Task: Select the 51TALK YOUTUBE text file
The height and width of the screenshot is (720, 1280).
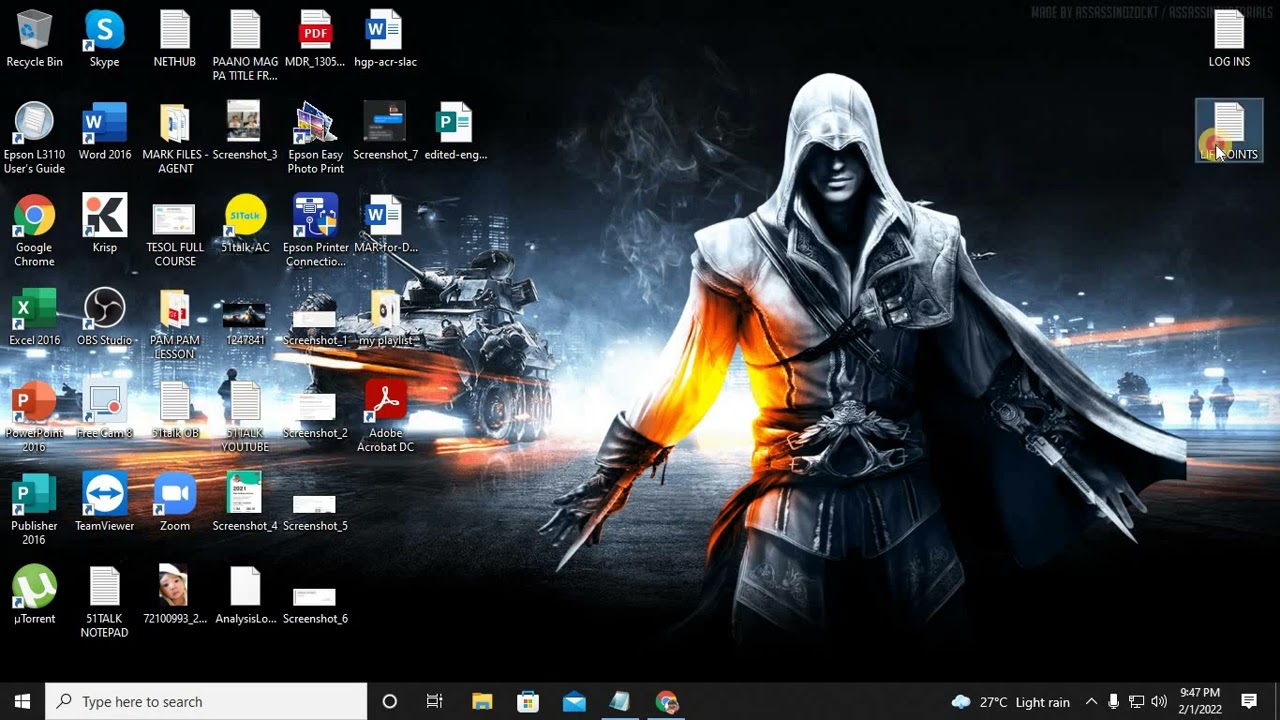Action: (245, 418)
